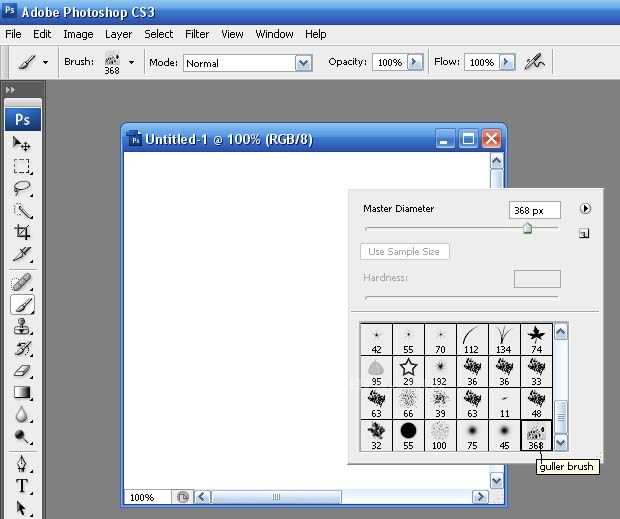Select the Blur tool
This screenshot has height=519, width=620.
tap(22, 415)
